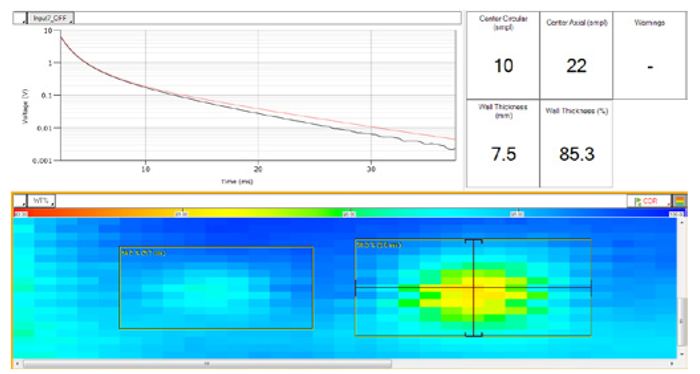The image size is (700, 374).
Task: Click the left defect box percentage label
Action: [143, 253]
